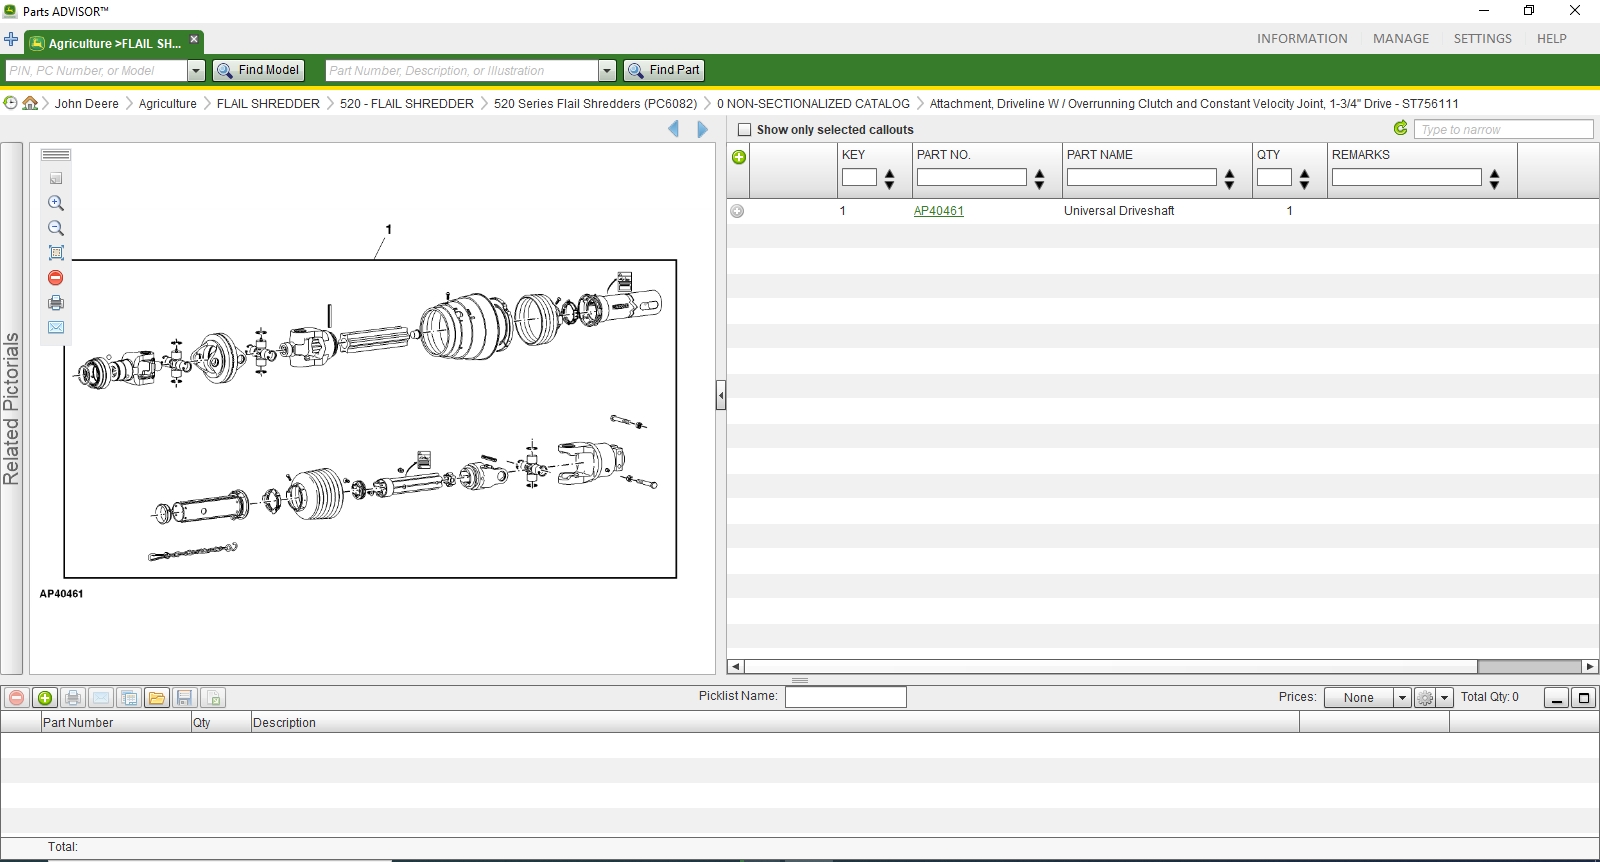Go to the next illustration
The width and height of the screenshot is (1600, 862).
tap(702, 129)
